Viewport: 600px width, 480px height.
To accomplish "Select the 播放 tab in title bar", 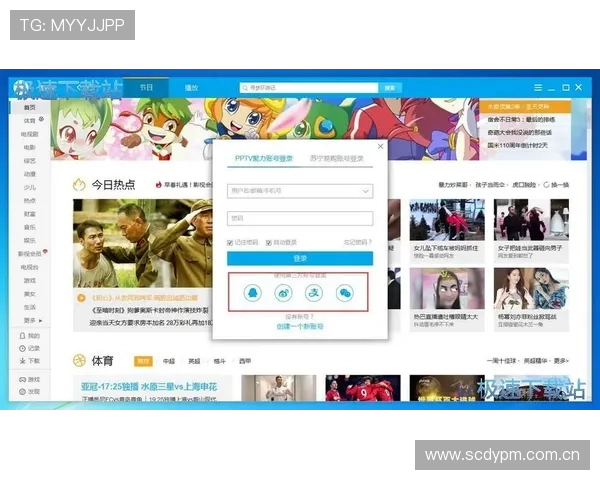I will [x=191, y=88].
